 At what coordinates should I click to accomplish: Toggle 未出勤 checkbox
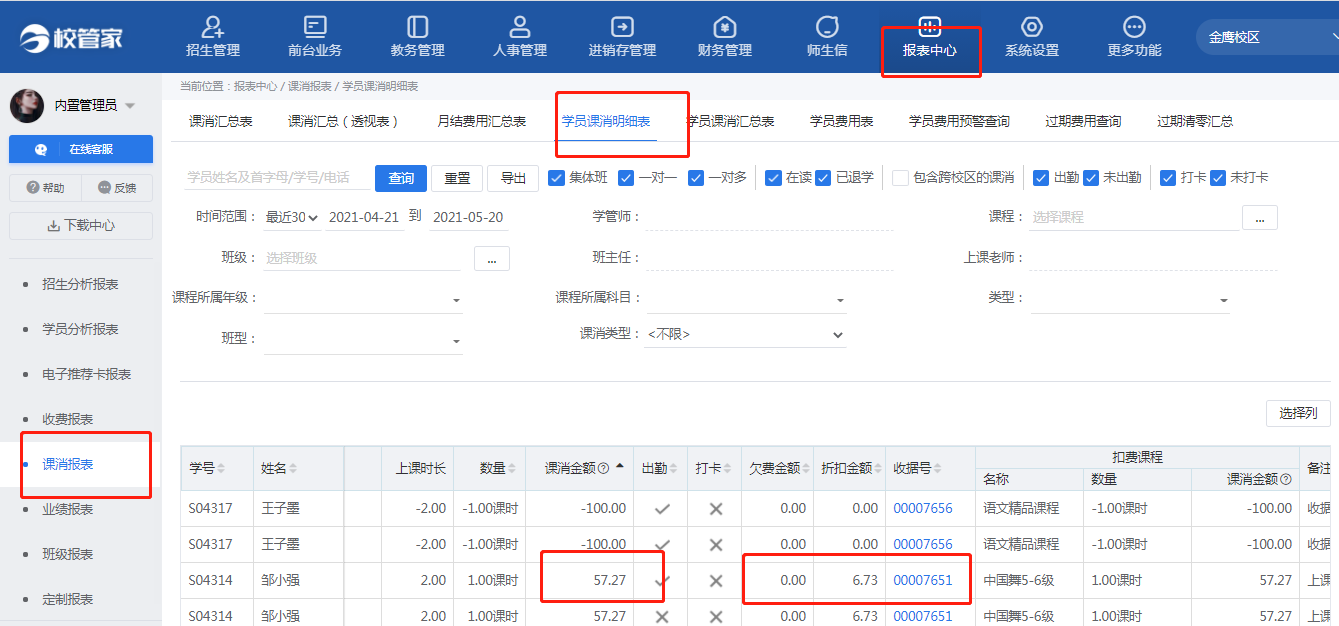point(1092,178)
